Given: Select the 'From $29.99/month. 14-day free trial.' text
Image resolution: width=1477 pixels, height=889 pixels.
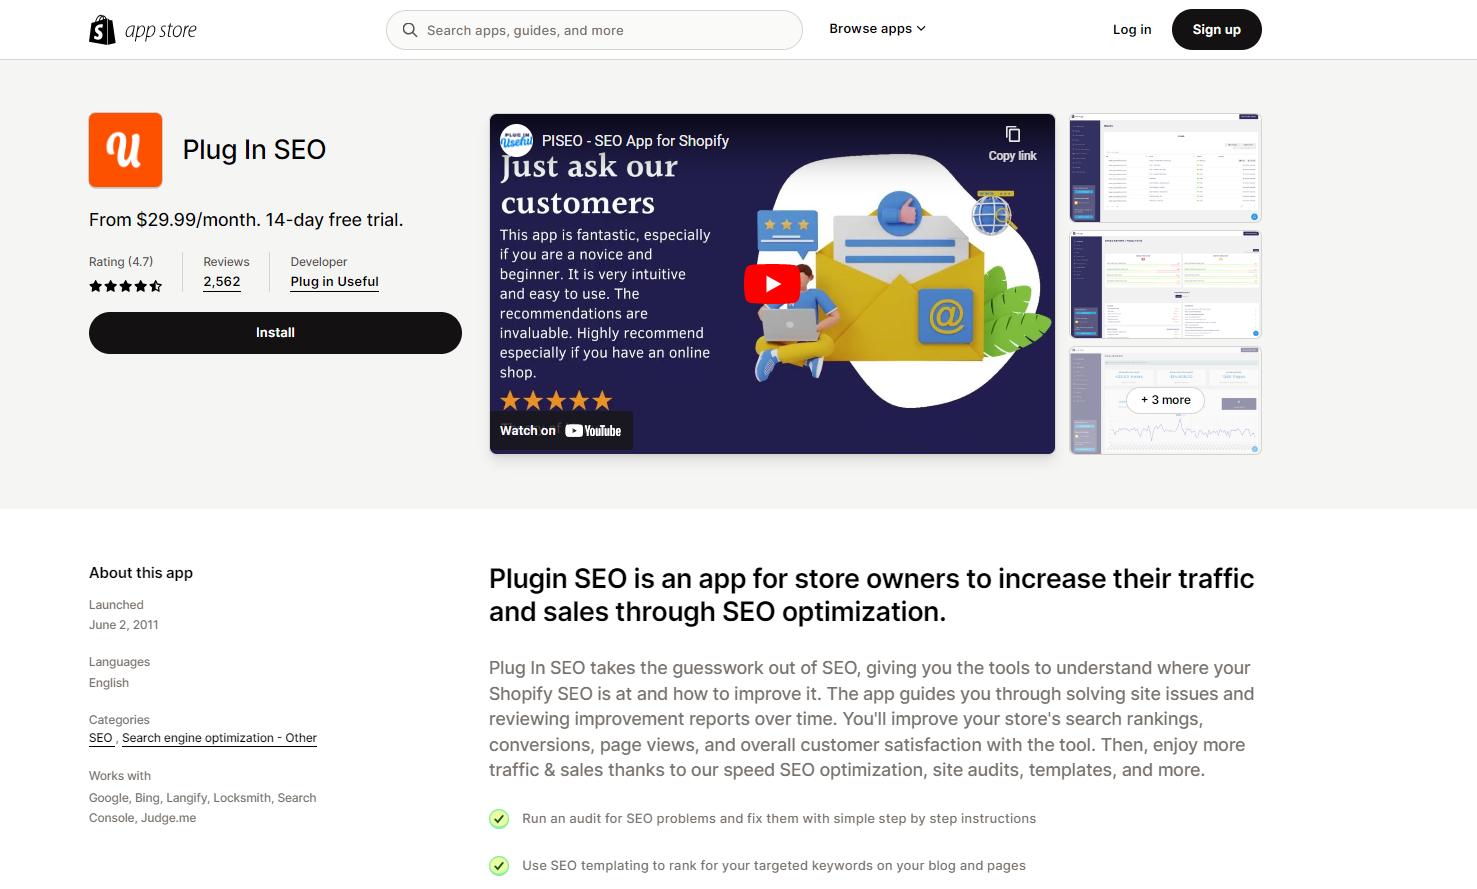Looking at the screenshot, I should [x=246, y=220].
